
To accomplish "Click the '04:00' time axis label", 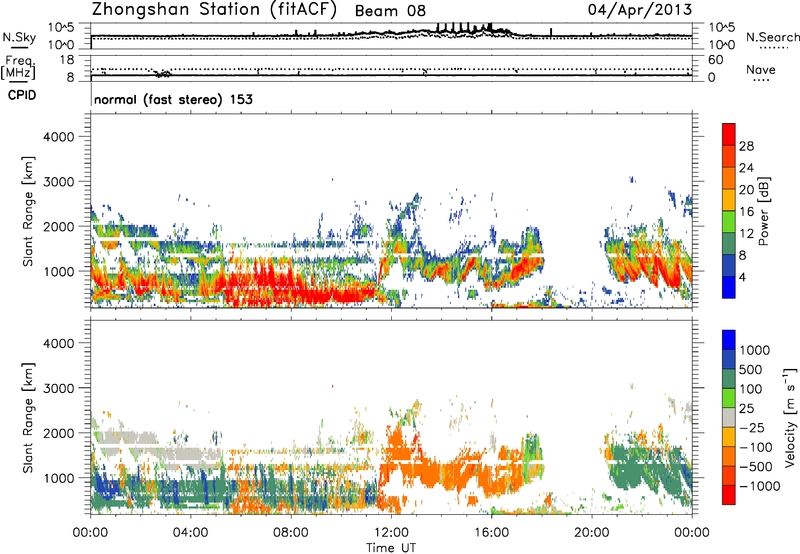I will point(191,533).
